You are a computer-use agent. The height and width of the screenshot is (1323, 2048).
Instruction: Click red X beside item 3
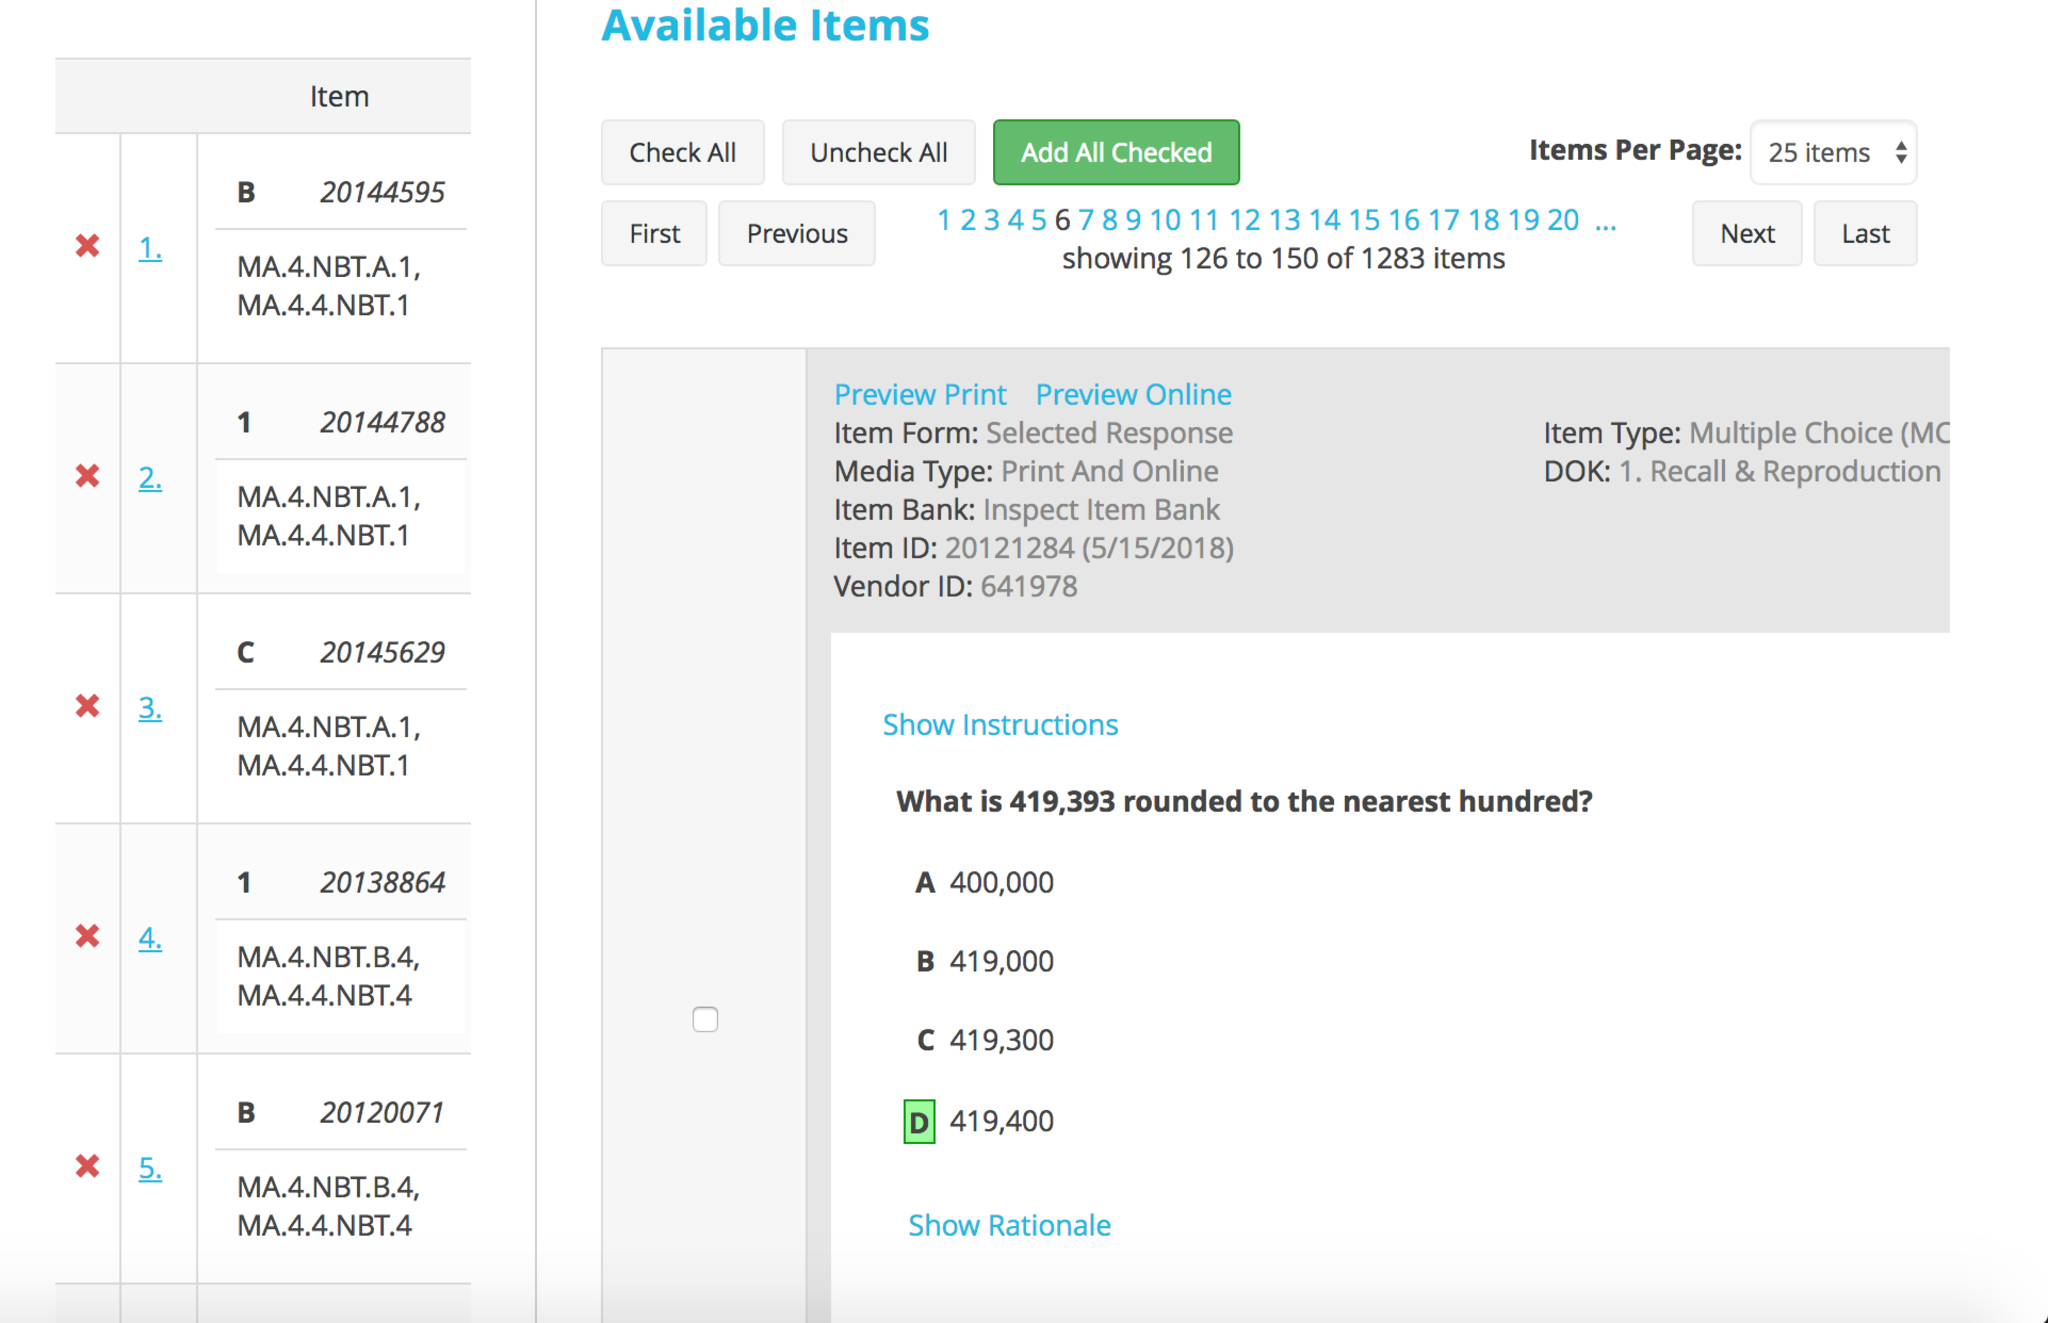point(88,706)
